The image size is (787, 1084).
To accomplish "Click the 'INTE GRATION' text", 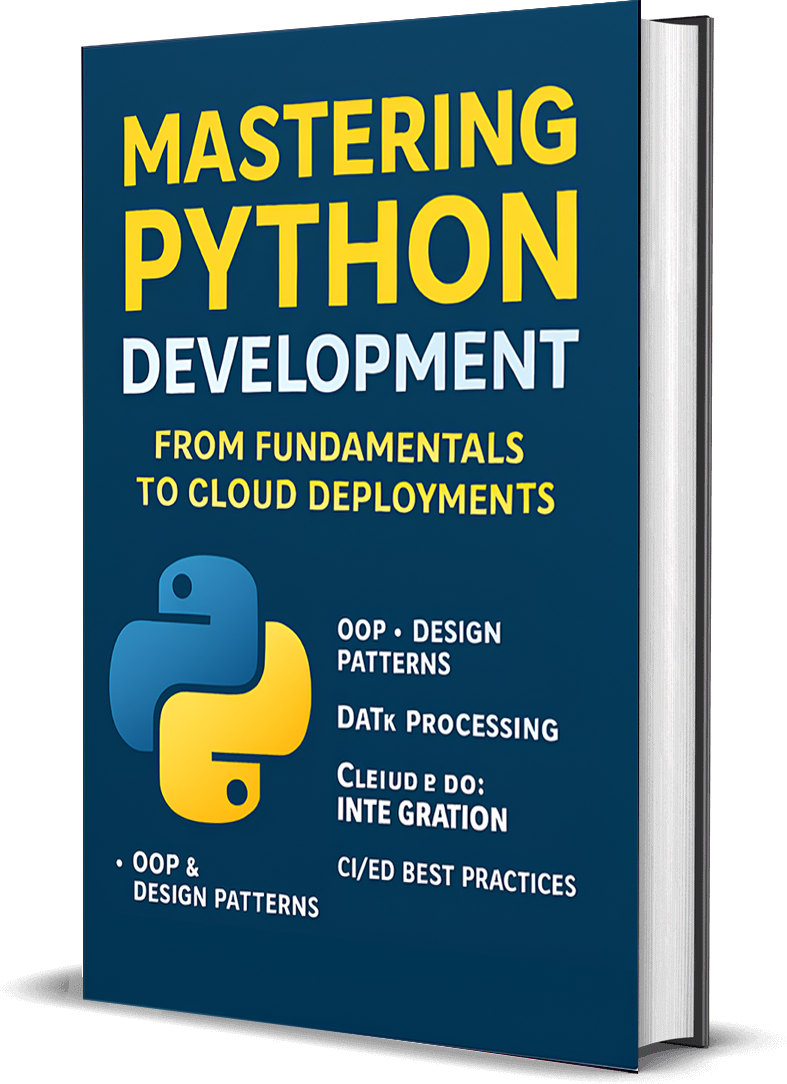I will click(422, 815).
